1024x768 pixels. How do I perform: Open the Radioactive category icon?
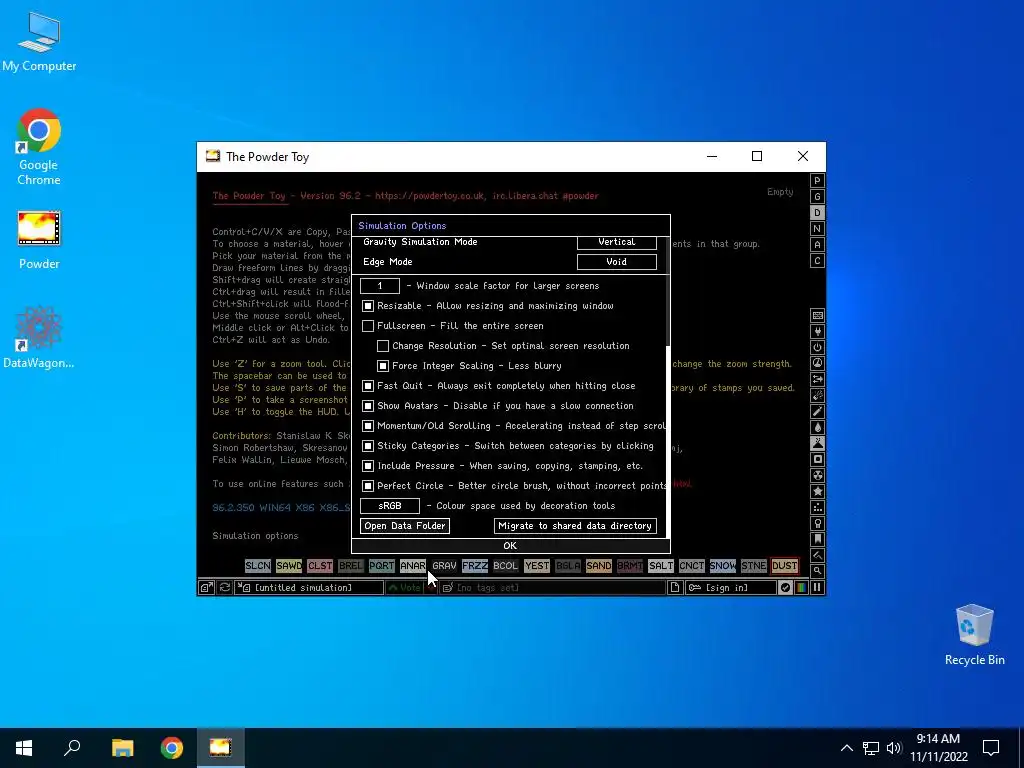tap(817, 475)
